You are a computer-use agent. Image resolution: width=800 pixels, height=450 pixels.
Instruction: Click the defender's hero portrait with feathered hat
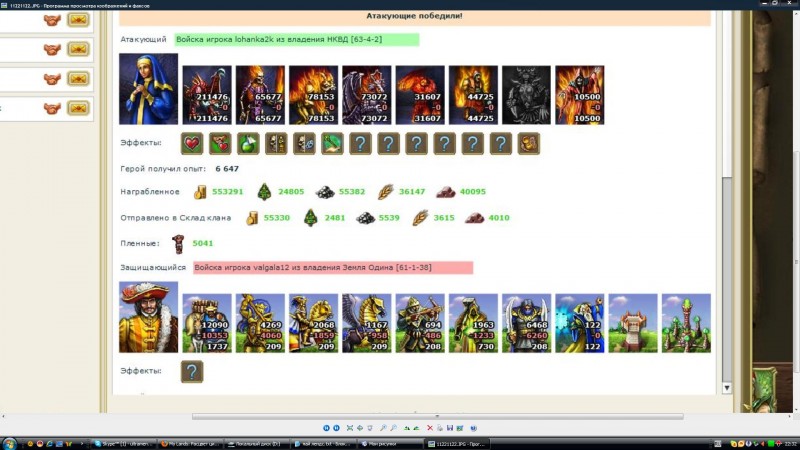[148, 317]
